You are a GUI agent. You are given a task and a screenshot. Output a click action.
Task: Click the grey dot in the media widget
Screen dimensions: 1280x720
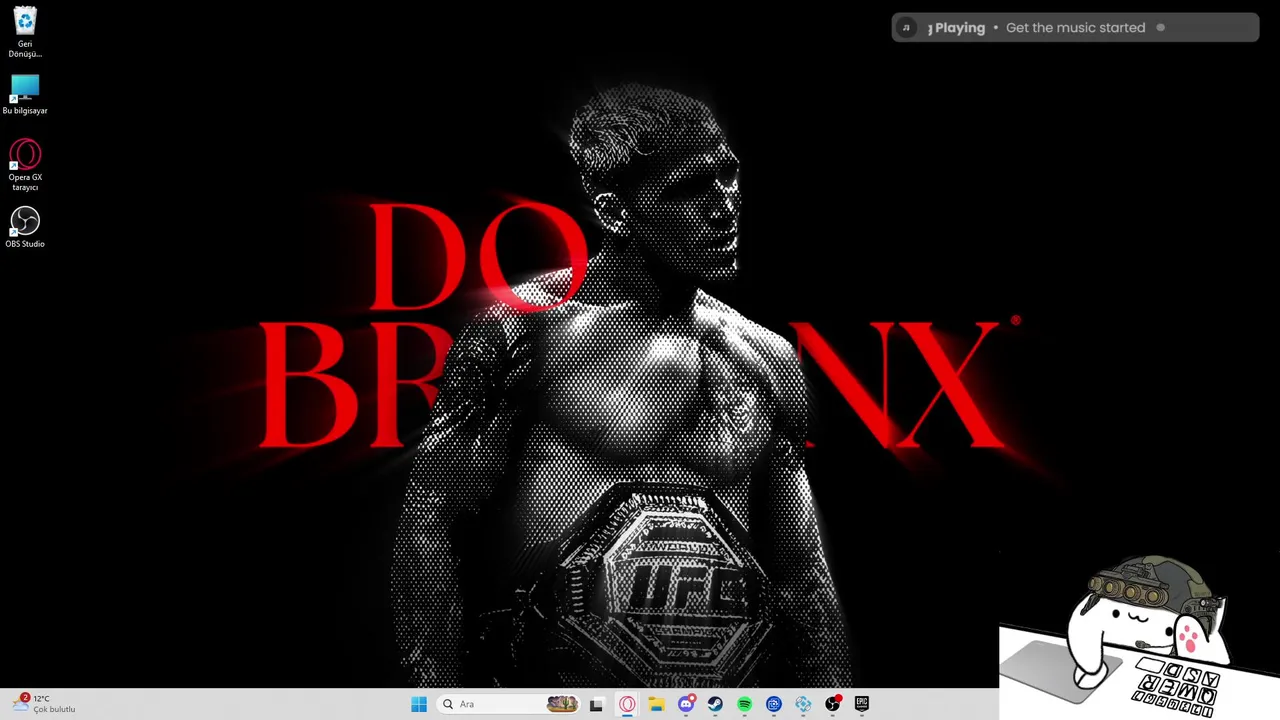1161,28
